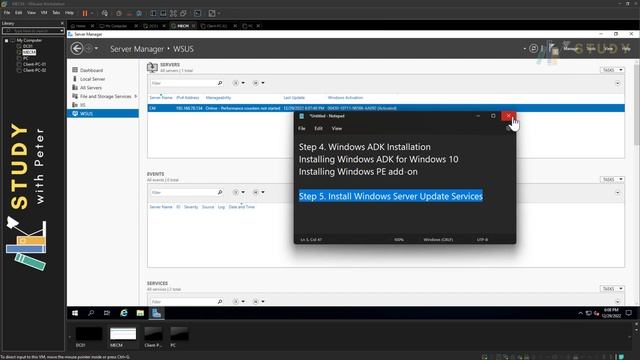Open the VMware File menu
Screen dimensions: 640x360
tap(7, 13)
